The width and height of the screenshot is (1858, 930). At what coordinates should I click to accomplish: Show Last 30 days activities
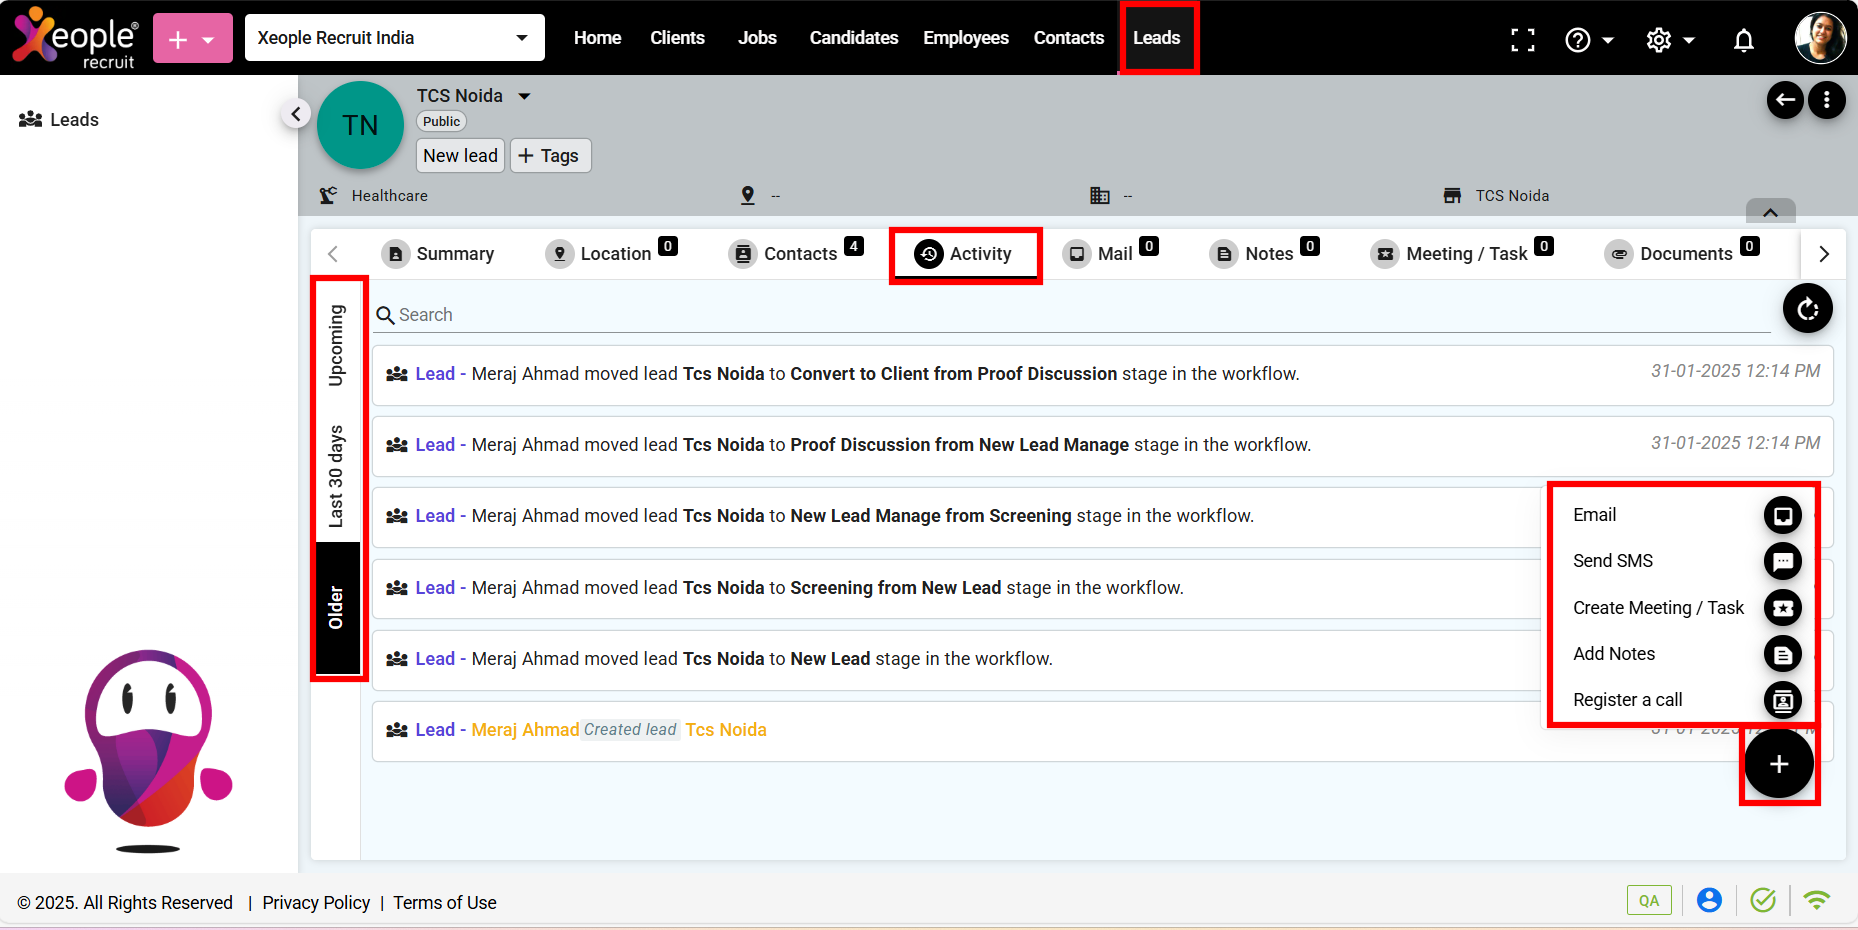[x=337, y=476]
